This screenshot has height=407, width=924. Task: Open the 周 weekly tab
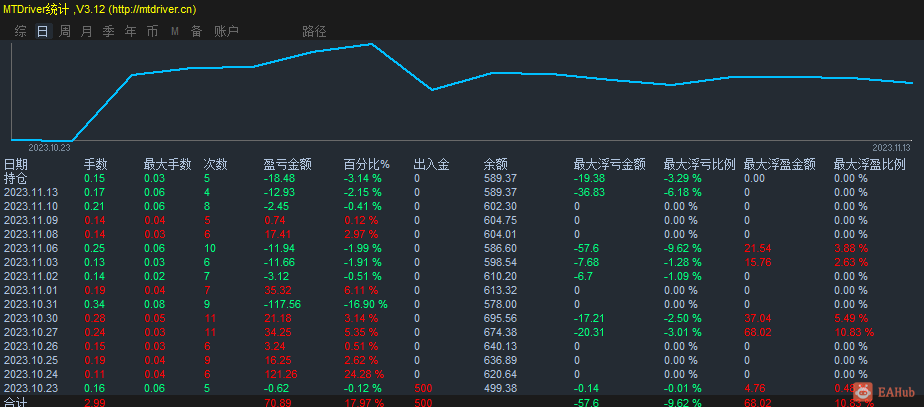coord(64,31)
